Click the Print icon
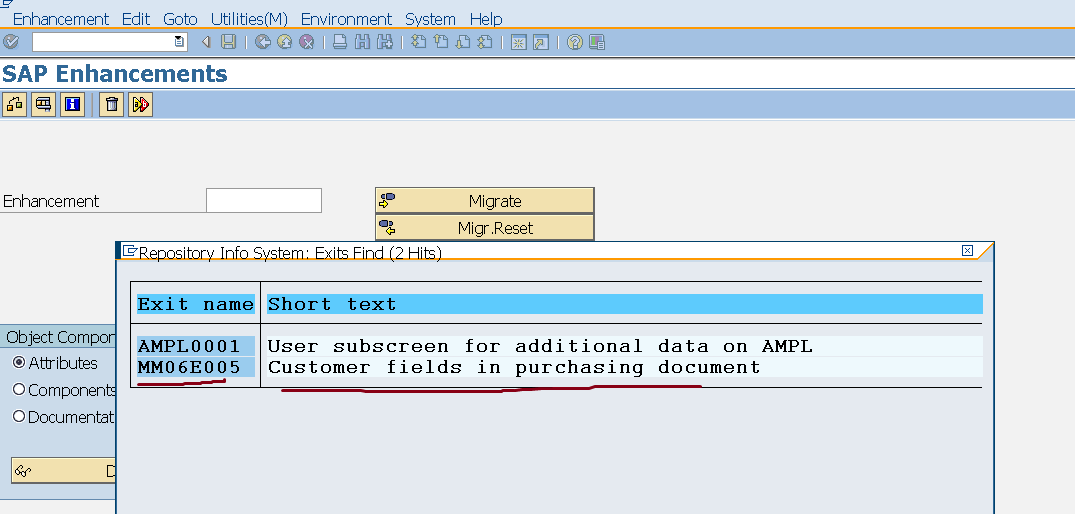Screen dimensions: 1075x514 (x=340, y=42)
